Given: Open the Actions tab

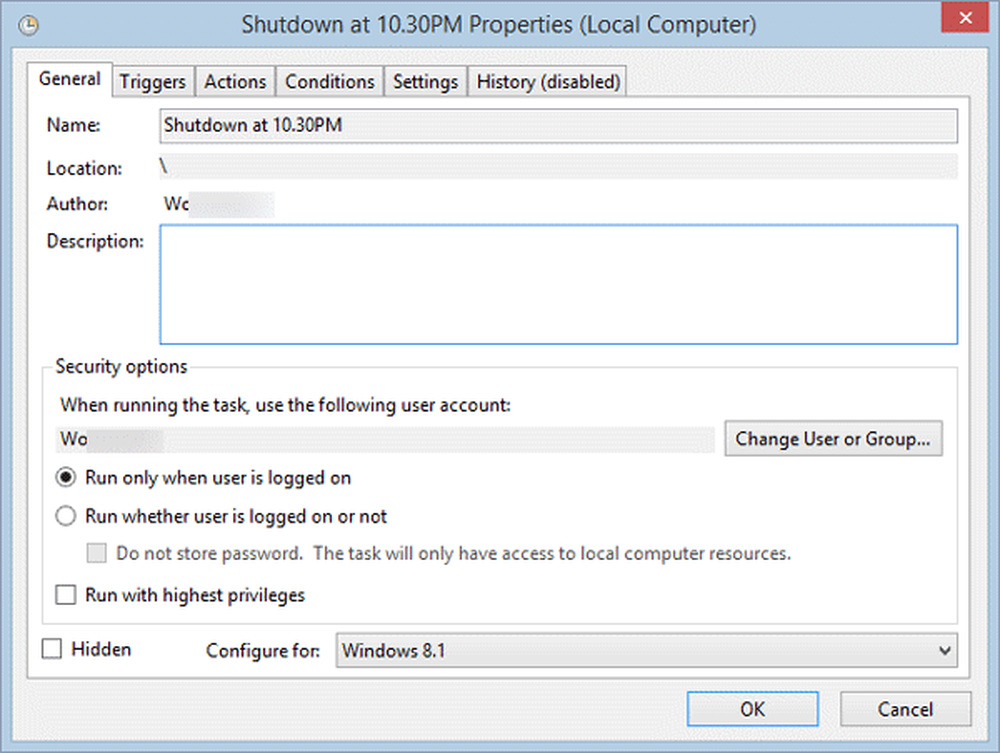Looking at the screenshot, I should pyautogui.click(x=235, y=82).
